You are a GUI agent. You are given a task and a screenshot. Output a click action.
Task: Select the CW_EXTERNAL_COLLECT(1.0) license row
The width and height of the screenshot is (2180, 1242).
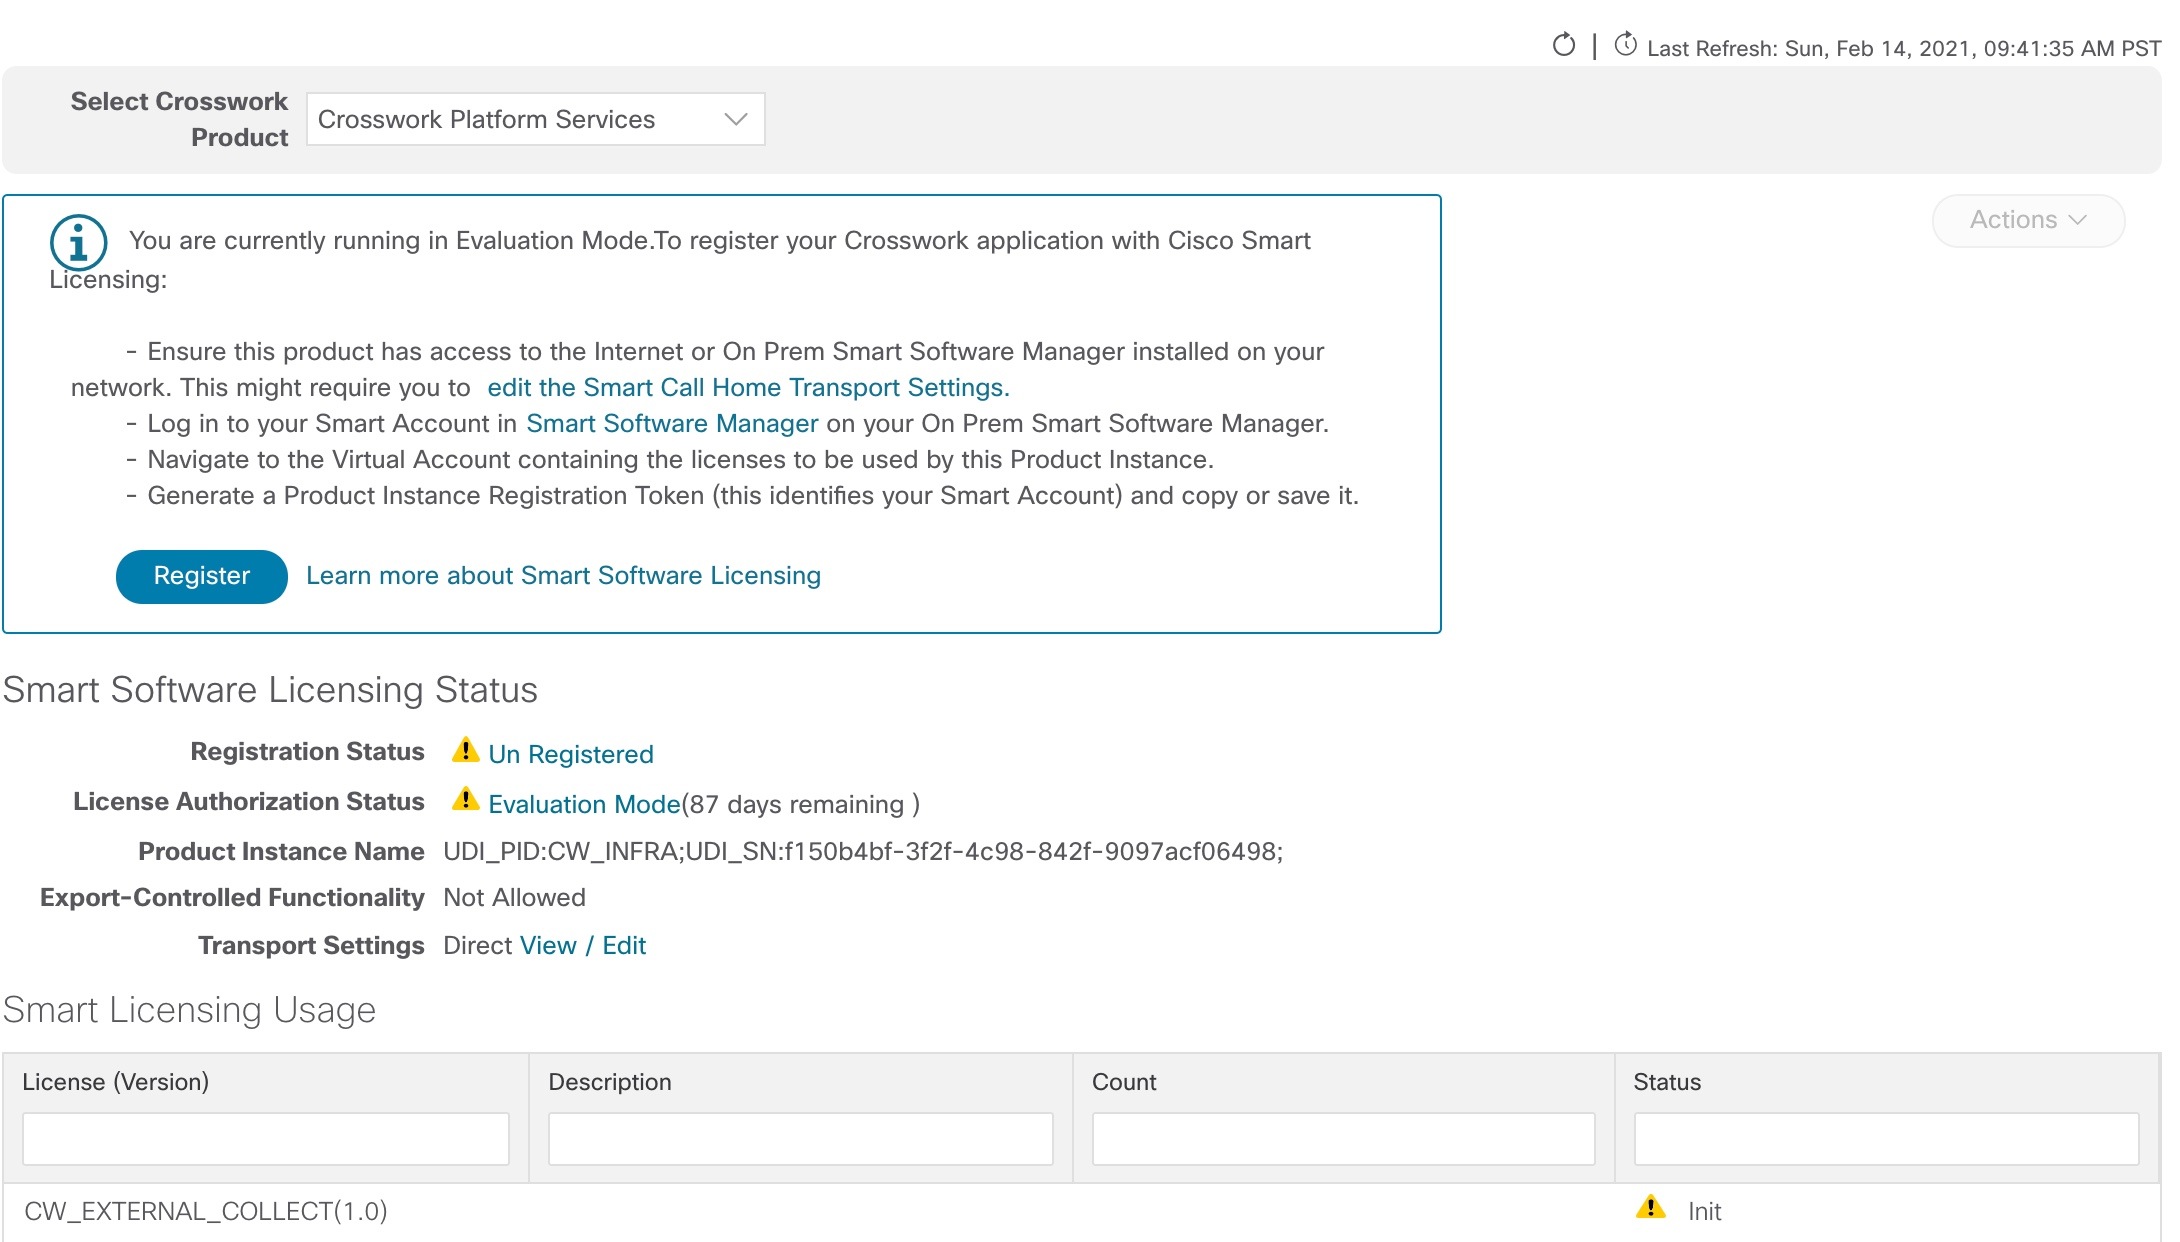tap(206, 1212)
